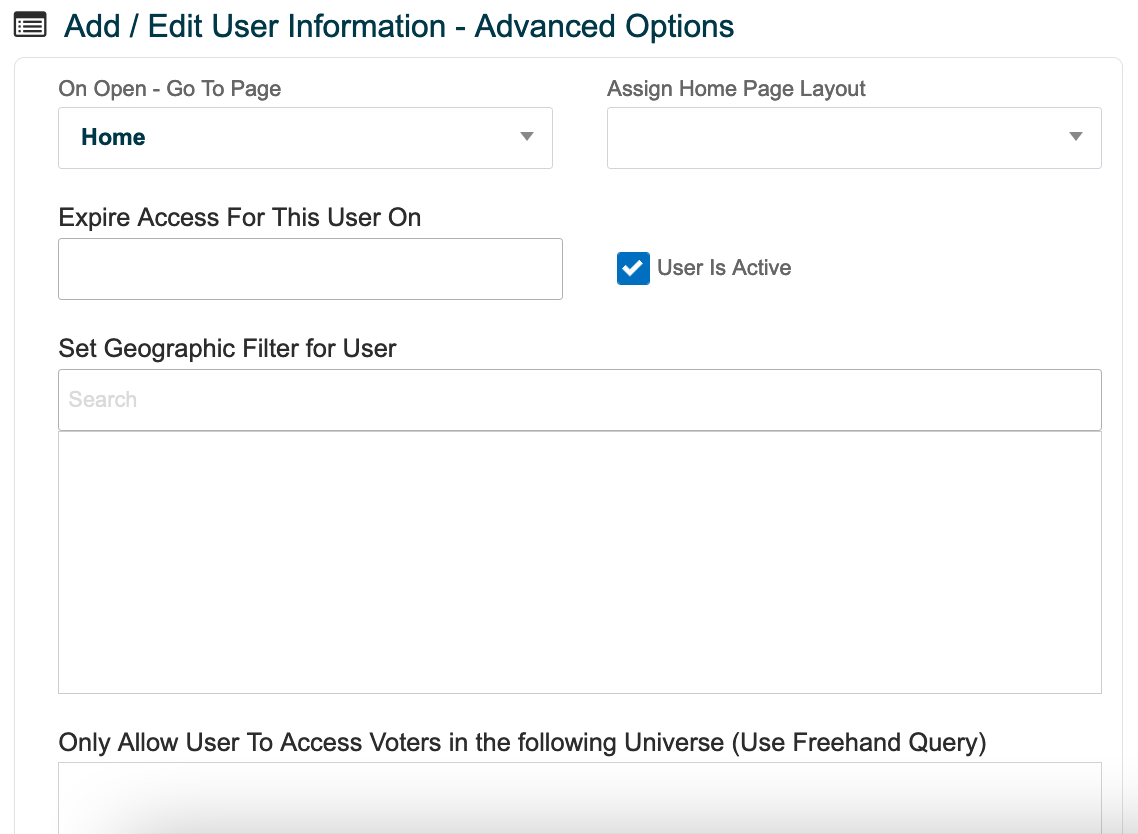
Task: Click the form icon beside the page title
Action: point(30,24)
